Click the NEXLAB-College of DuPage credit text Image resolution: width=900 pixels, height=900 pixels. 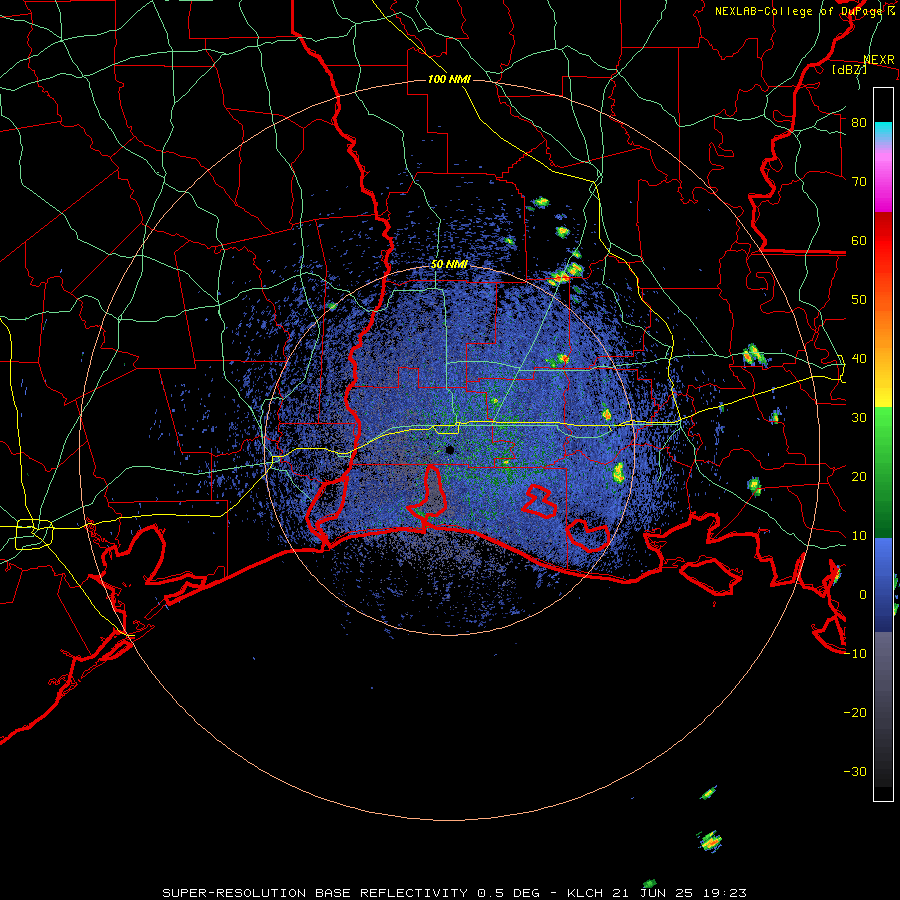[805, 11]
